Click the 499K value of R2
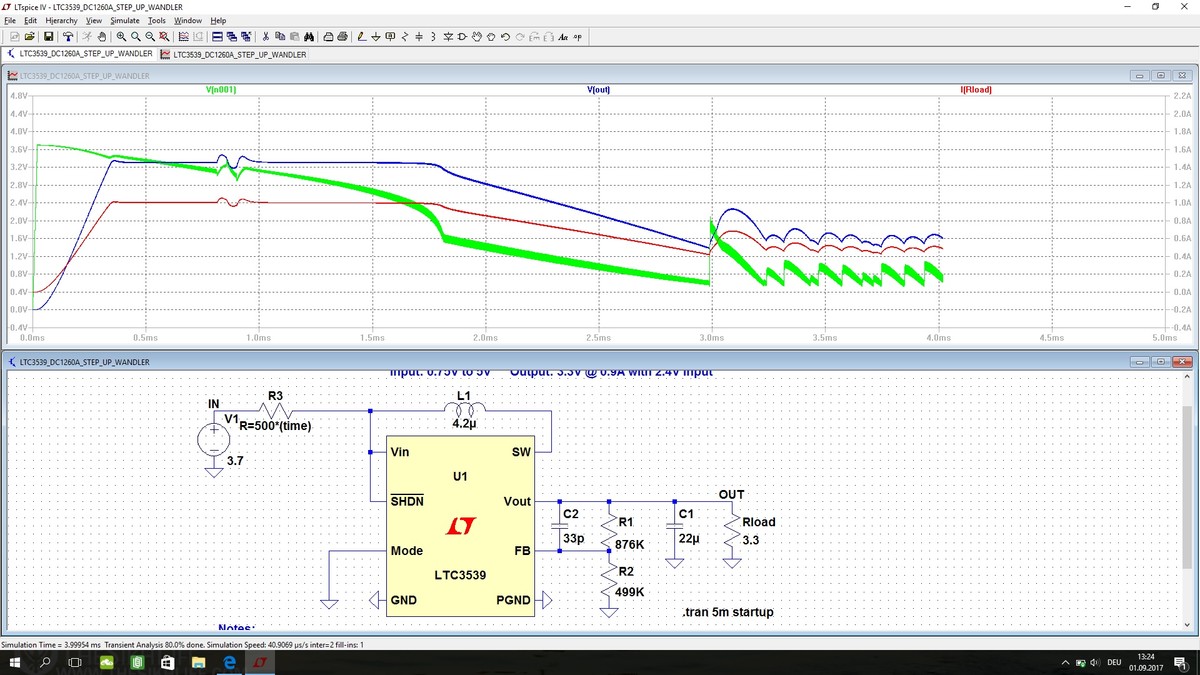This screenshot has width=1200, height=675. coord(632,592)
